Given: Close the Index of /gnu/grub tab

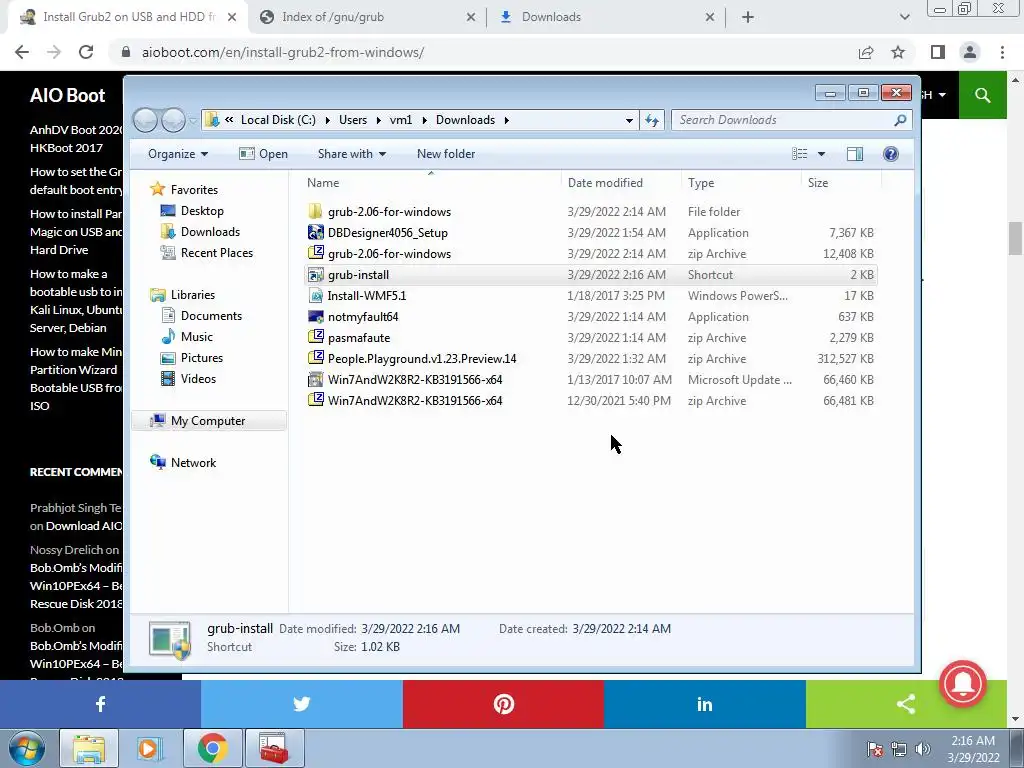Looking at the screenshot, I should click(x=471, y=18).
